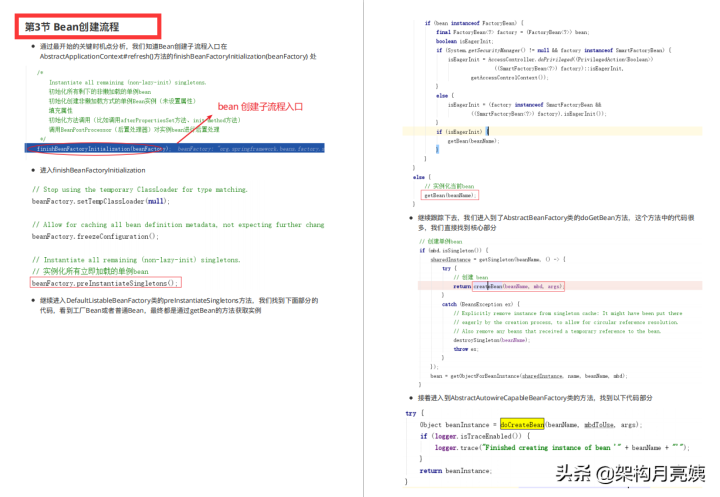Click the code "beanFactory.setTempClassLoader(null);"

101,201
